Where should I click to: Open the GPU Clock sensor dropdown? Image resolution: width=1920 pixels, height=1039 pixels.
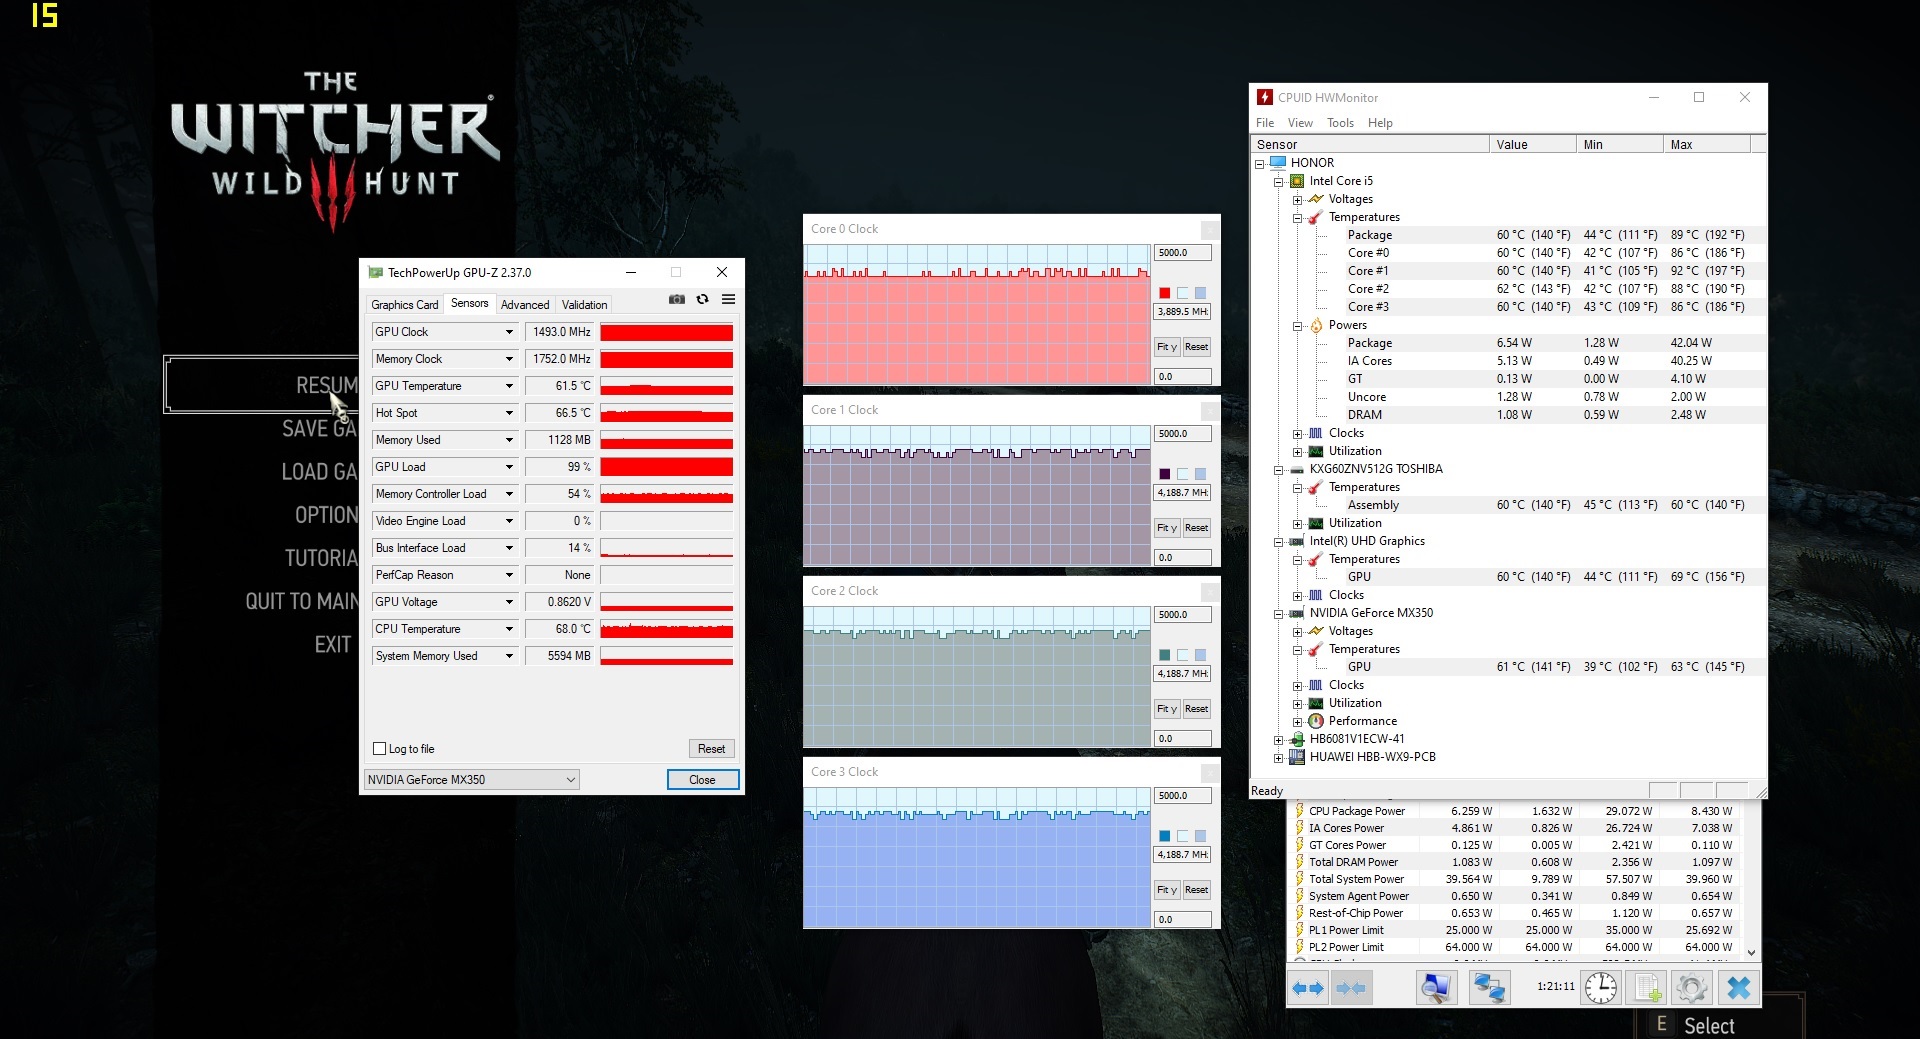[x=509, y=332]
